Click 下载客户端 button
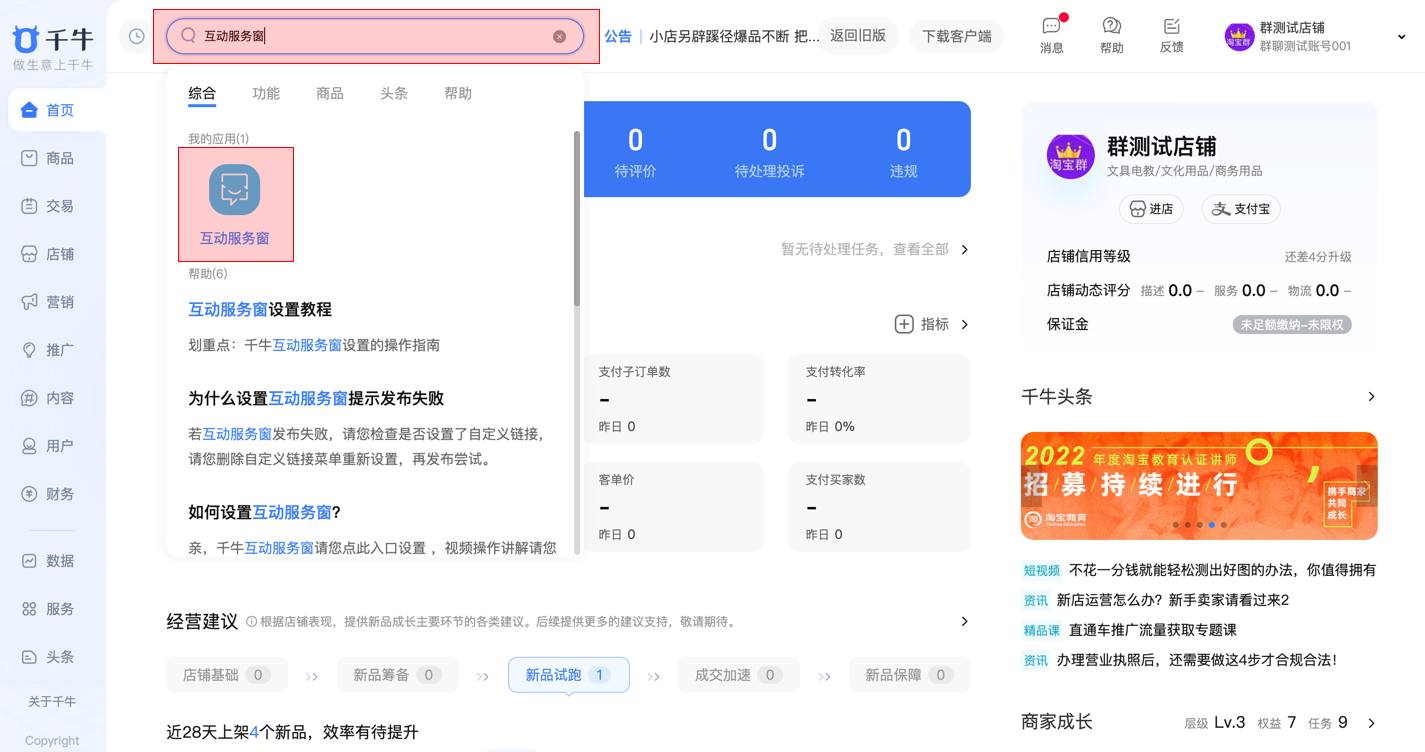Screen dimensions: 1425x752 pos(957,36)
